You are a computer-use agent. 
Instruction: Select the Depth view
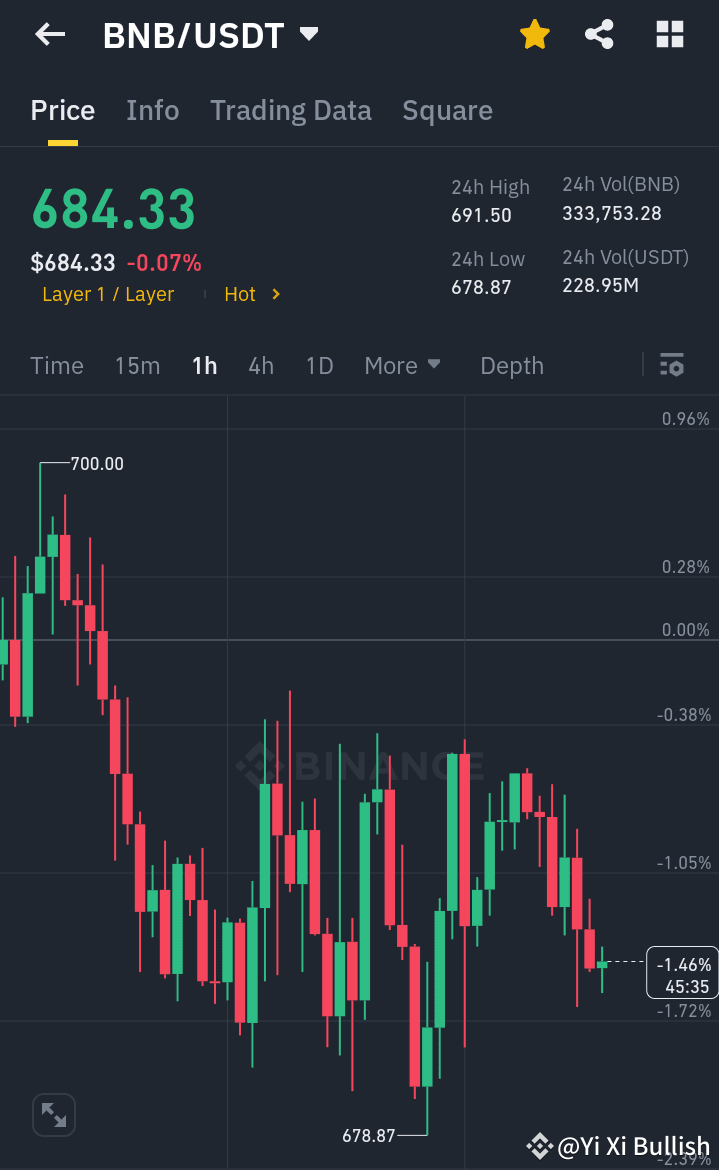(511, 366)
